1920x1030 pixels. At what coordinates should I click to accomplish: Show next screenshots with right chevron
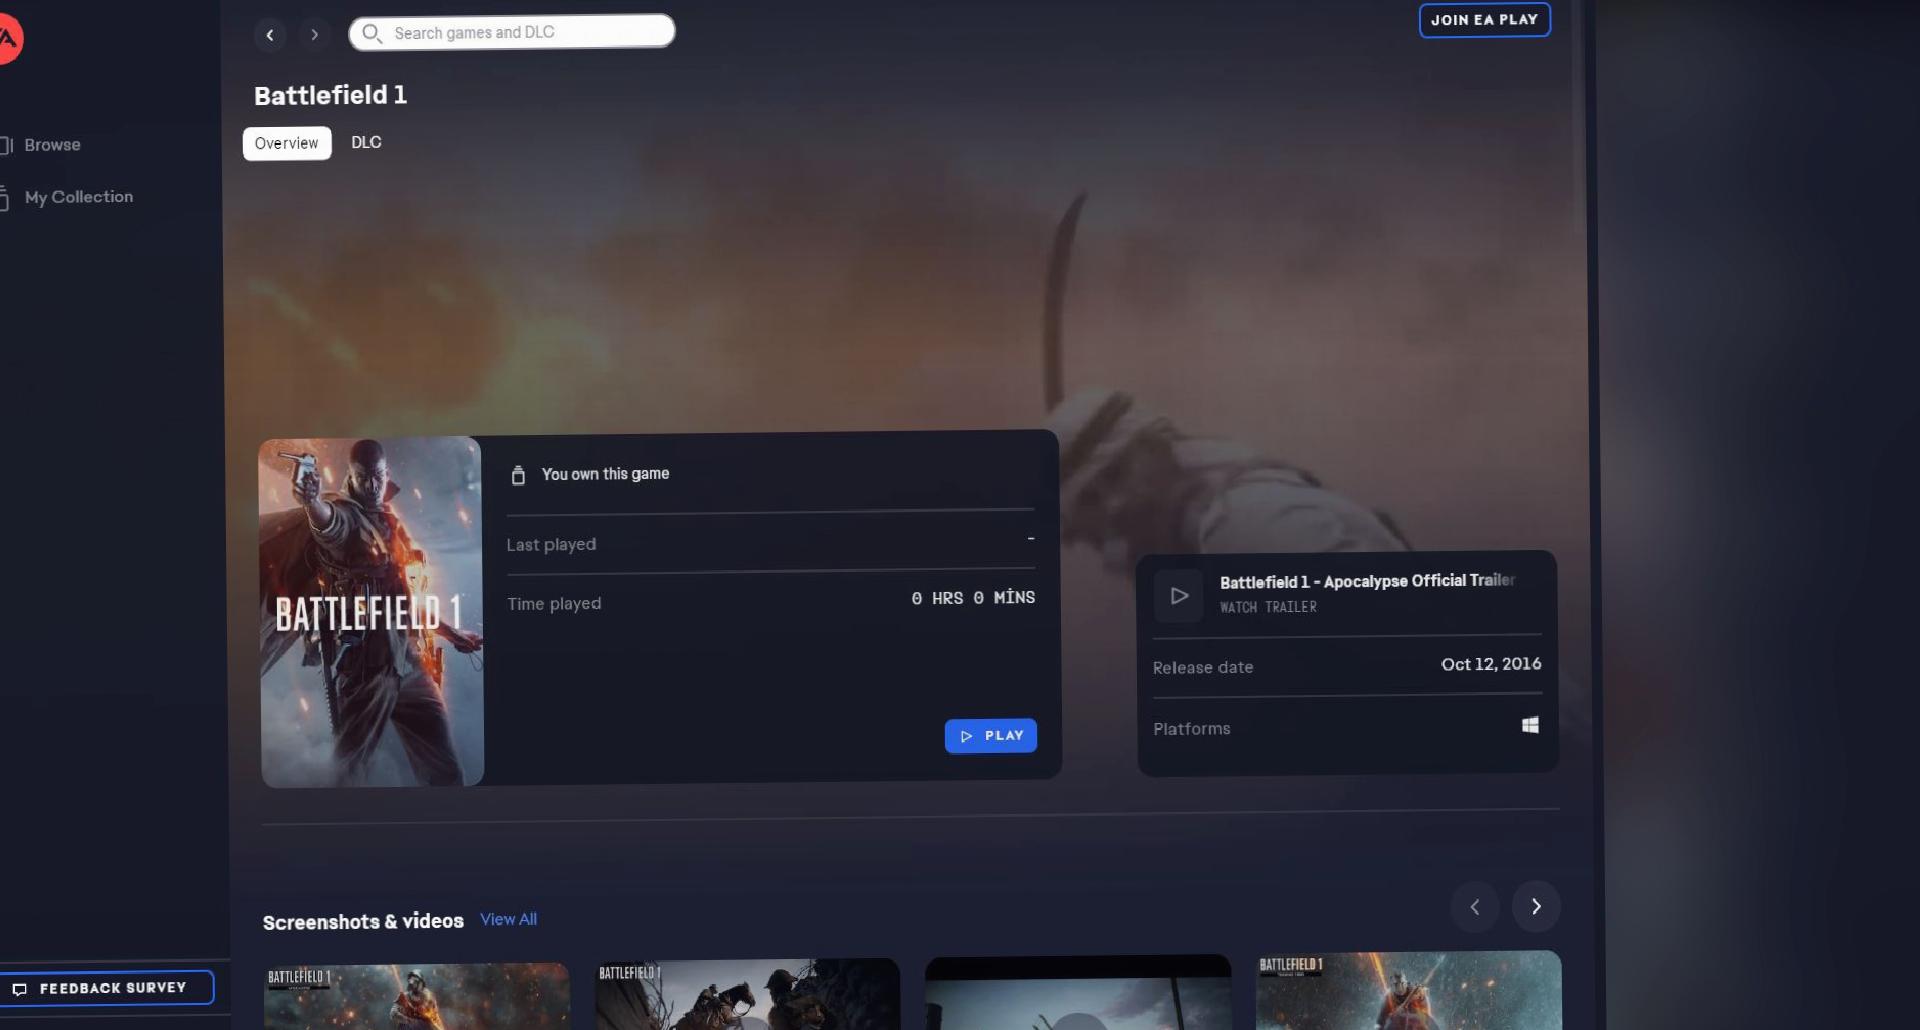[x=1536, y=906]
